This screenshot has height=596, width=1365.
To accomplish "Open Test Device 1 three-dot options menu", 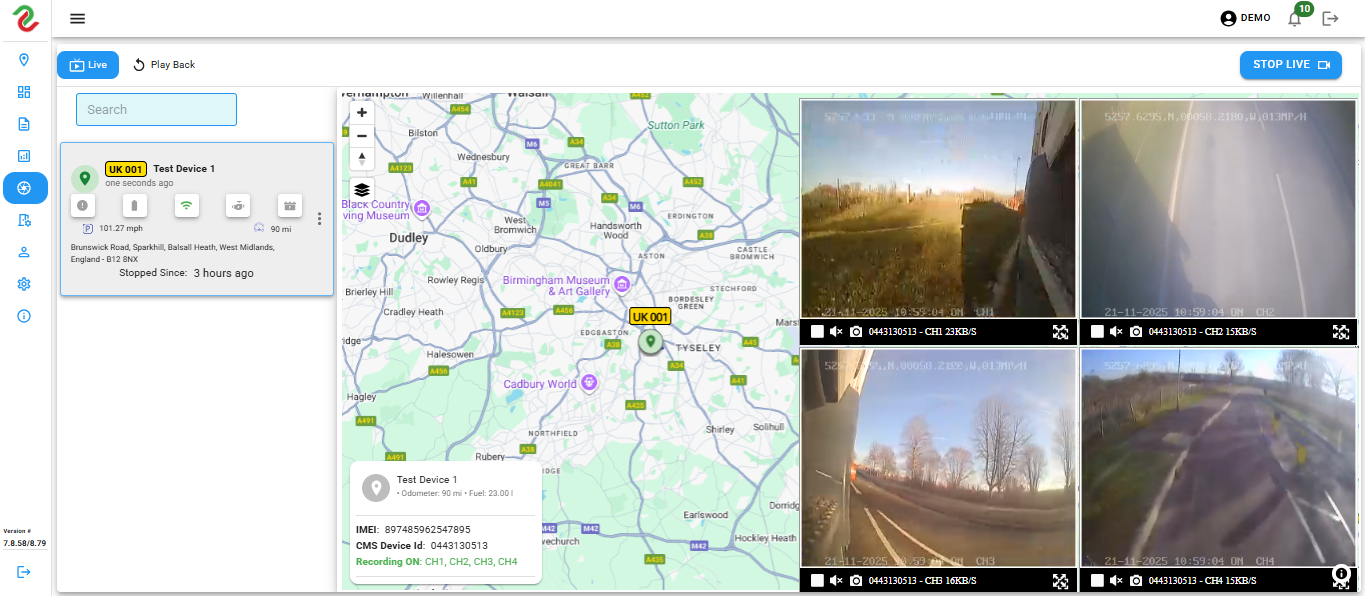I will [x=319, y=219].
